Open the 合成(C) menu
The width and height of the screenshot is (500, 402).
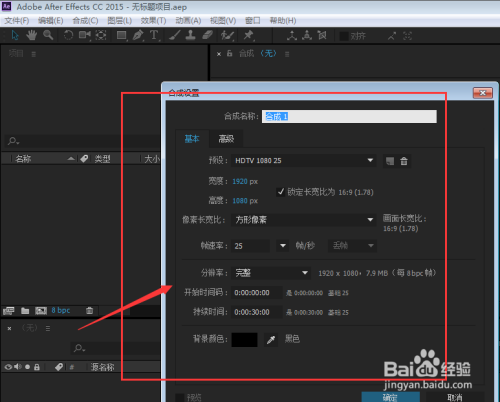85,21
